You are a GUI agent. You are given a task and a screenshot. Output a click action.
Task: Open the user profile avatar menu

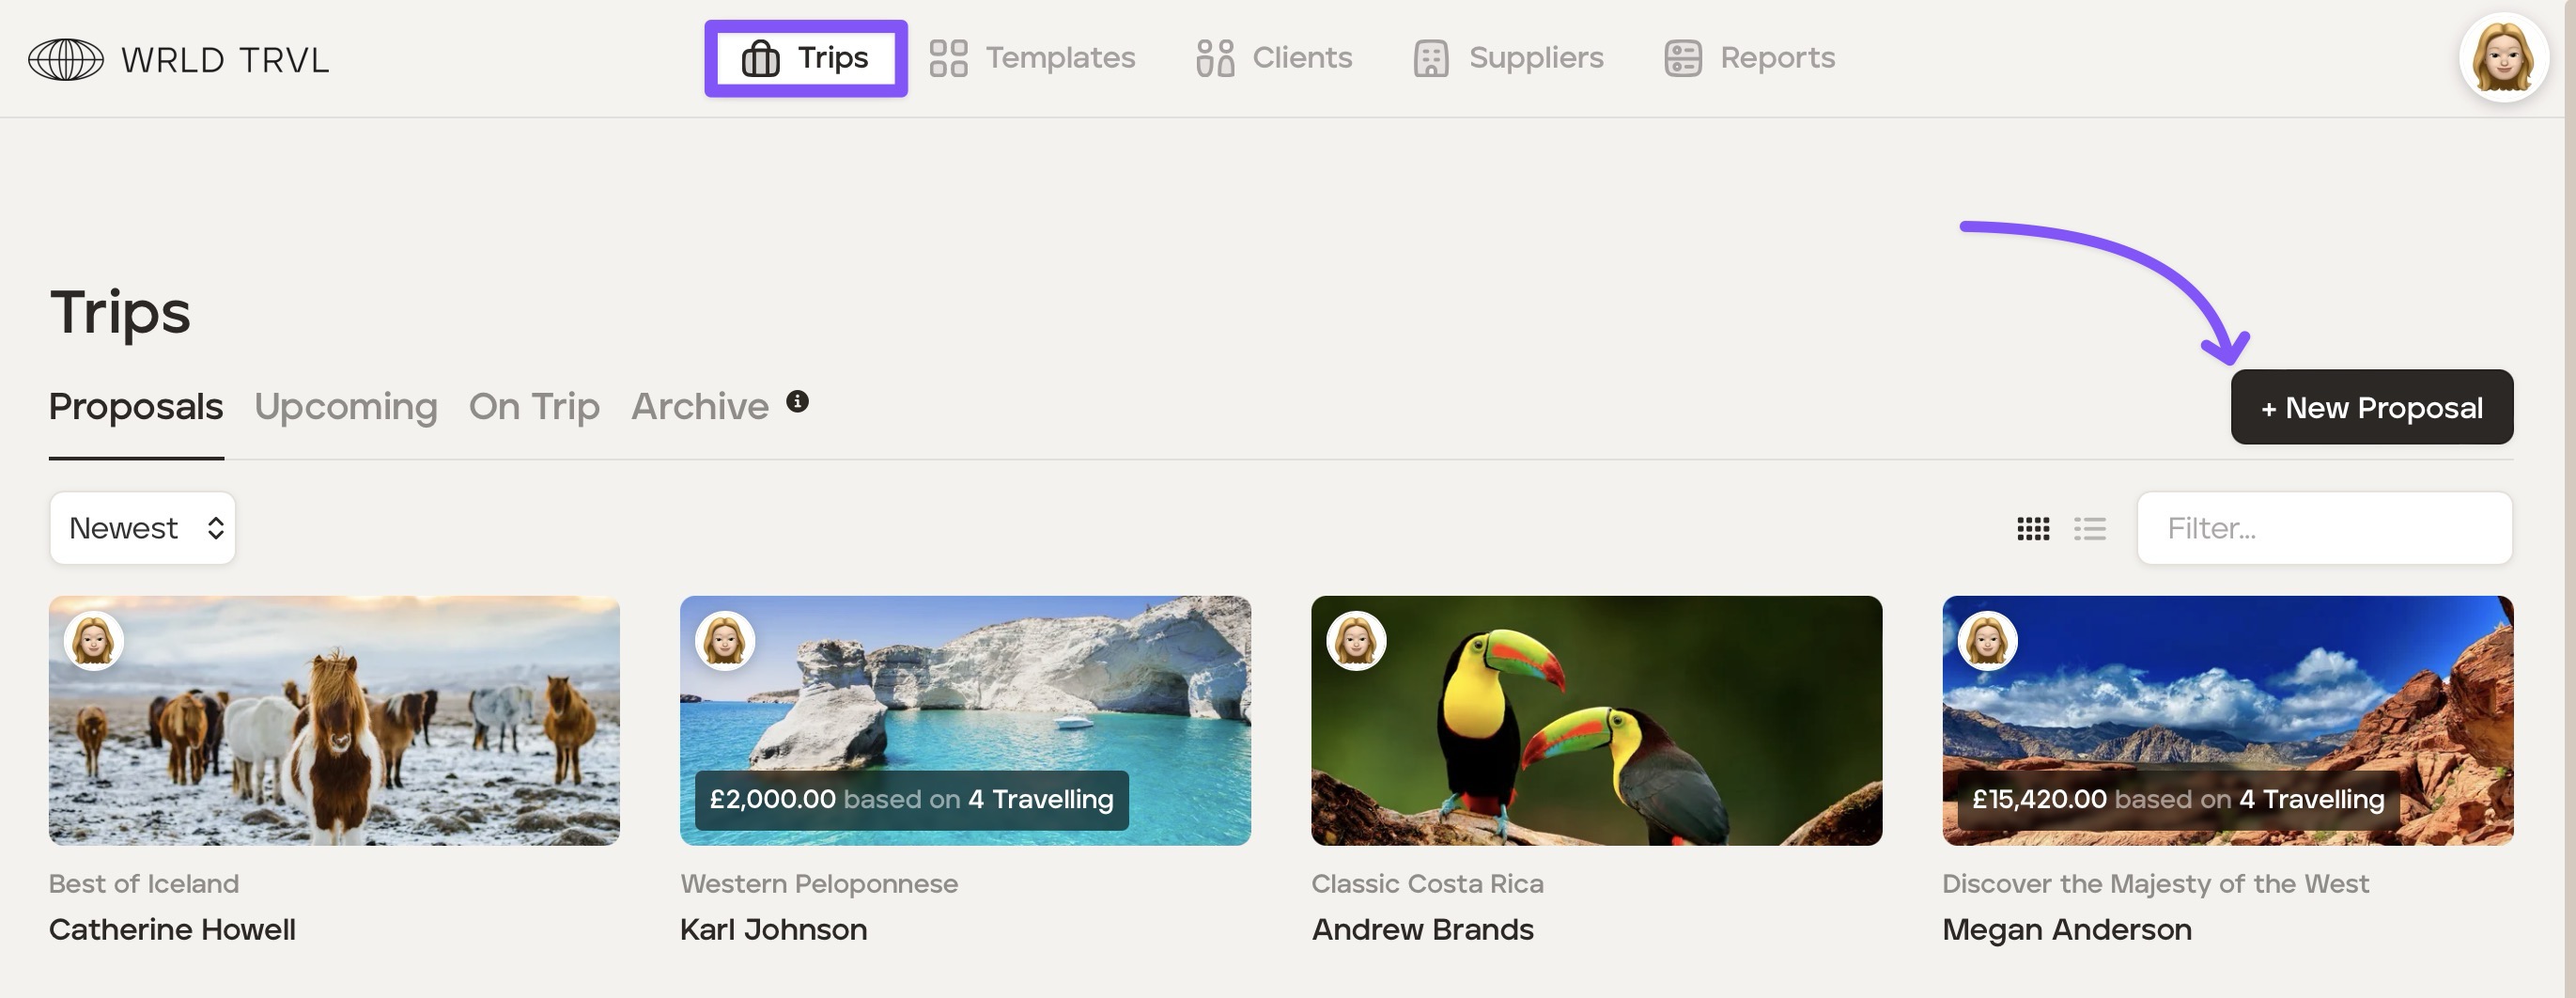tap(2503, 58)
